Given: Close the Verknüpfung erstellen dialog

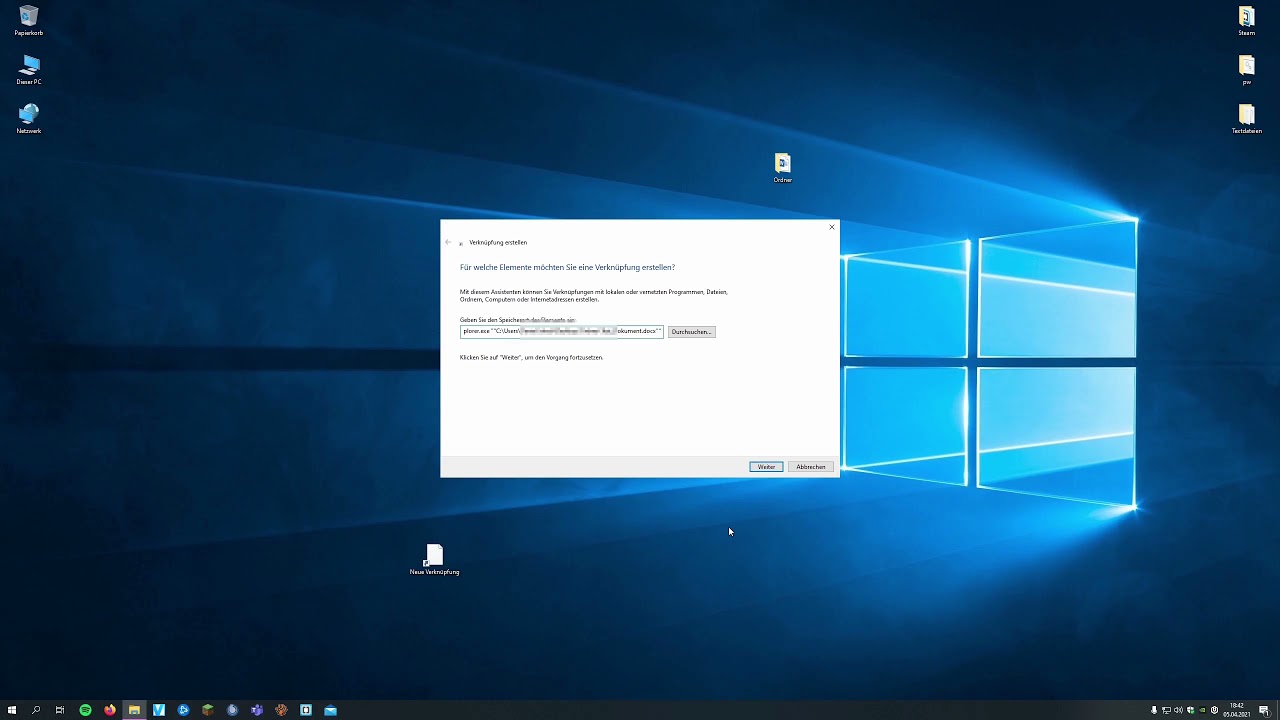Looking at the screenshot, I should click(x=831, y=227).
